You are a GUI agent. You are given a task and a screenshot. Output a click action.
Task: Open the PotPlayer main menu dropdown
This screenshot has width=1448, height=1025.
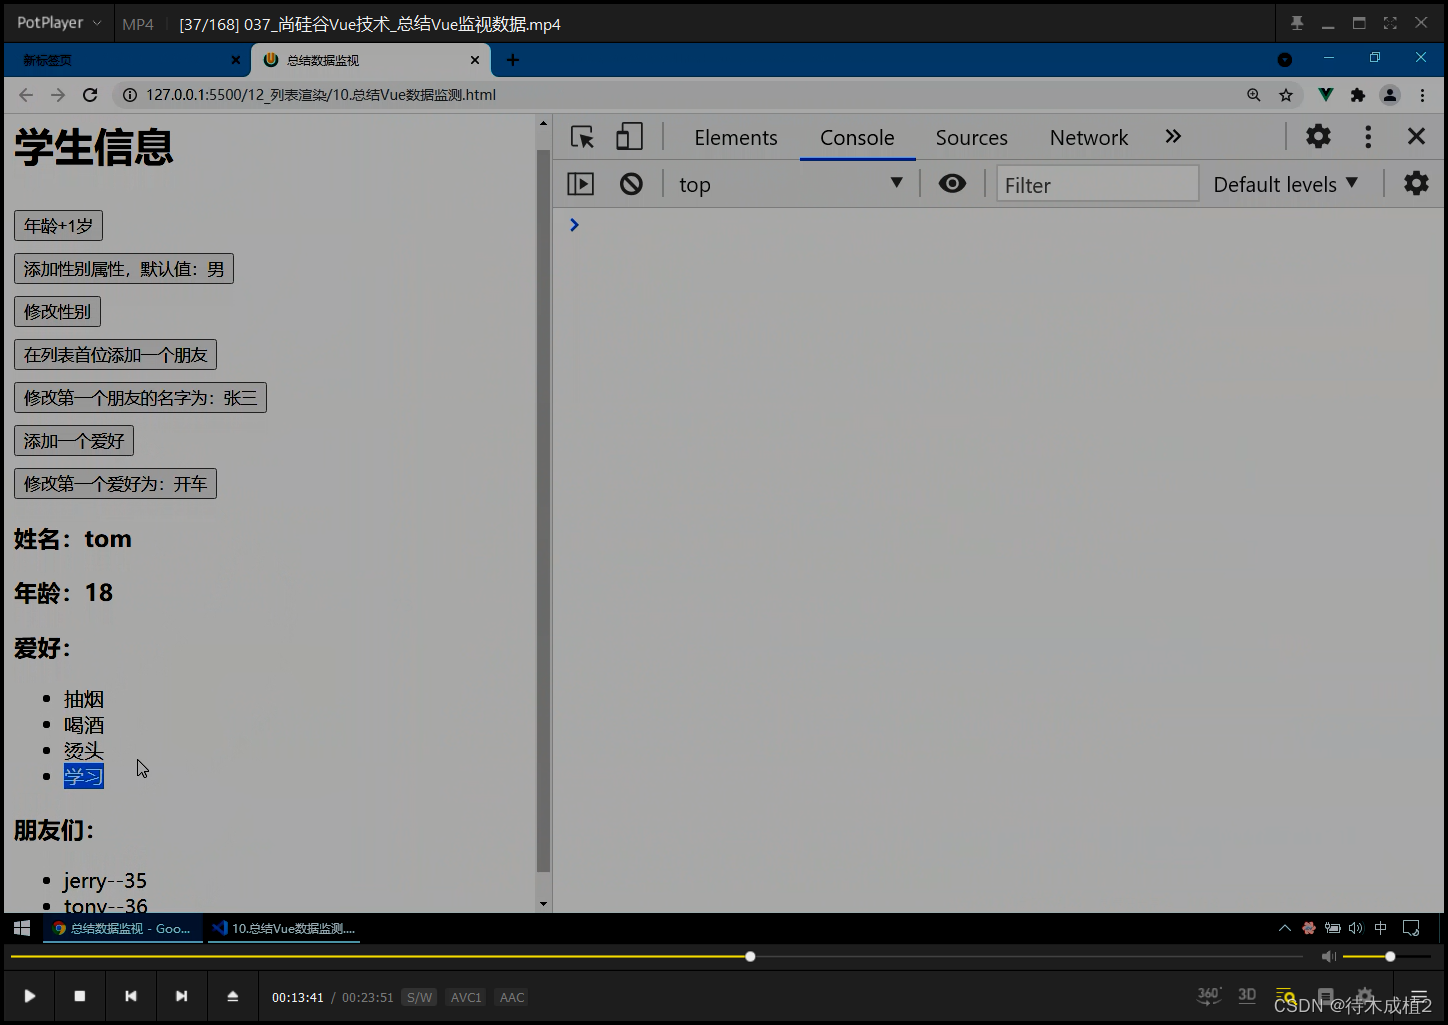[x=59, y=23]
